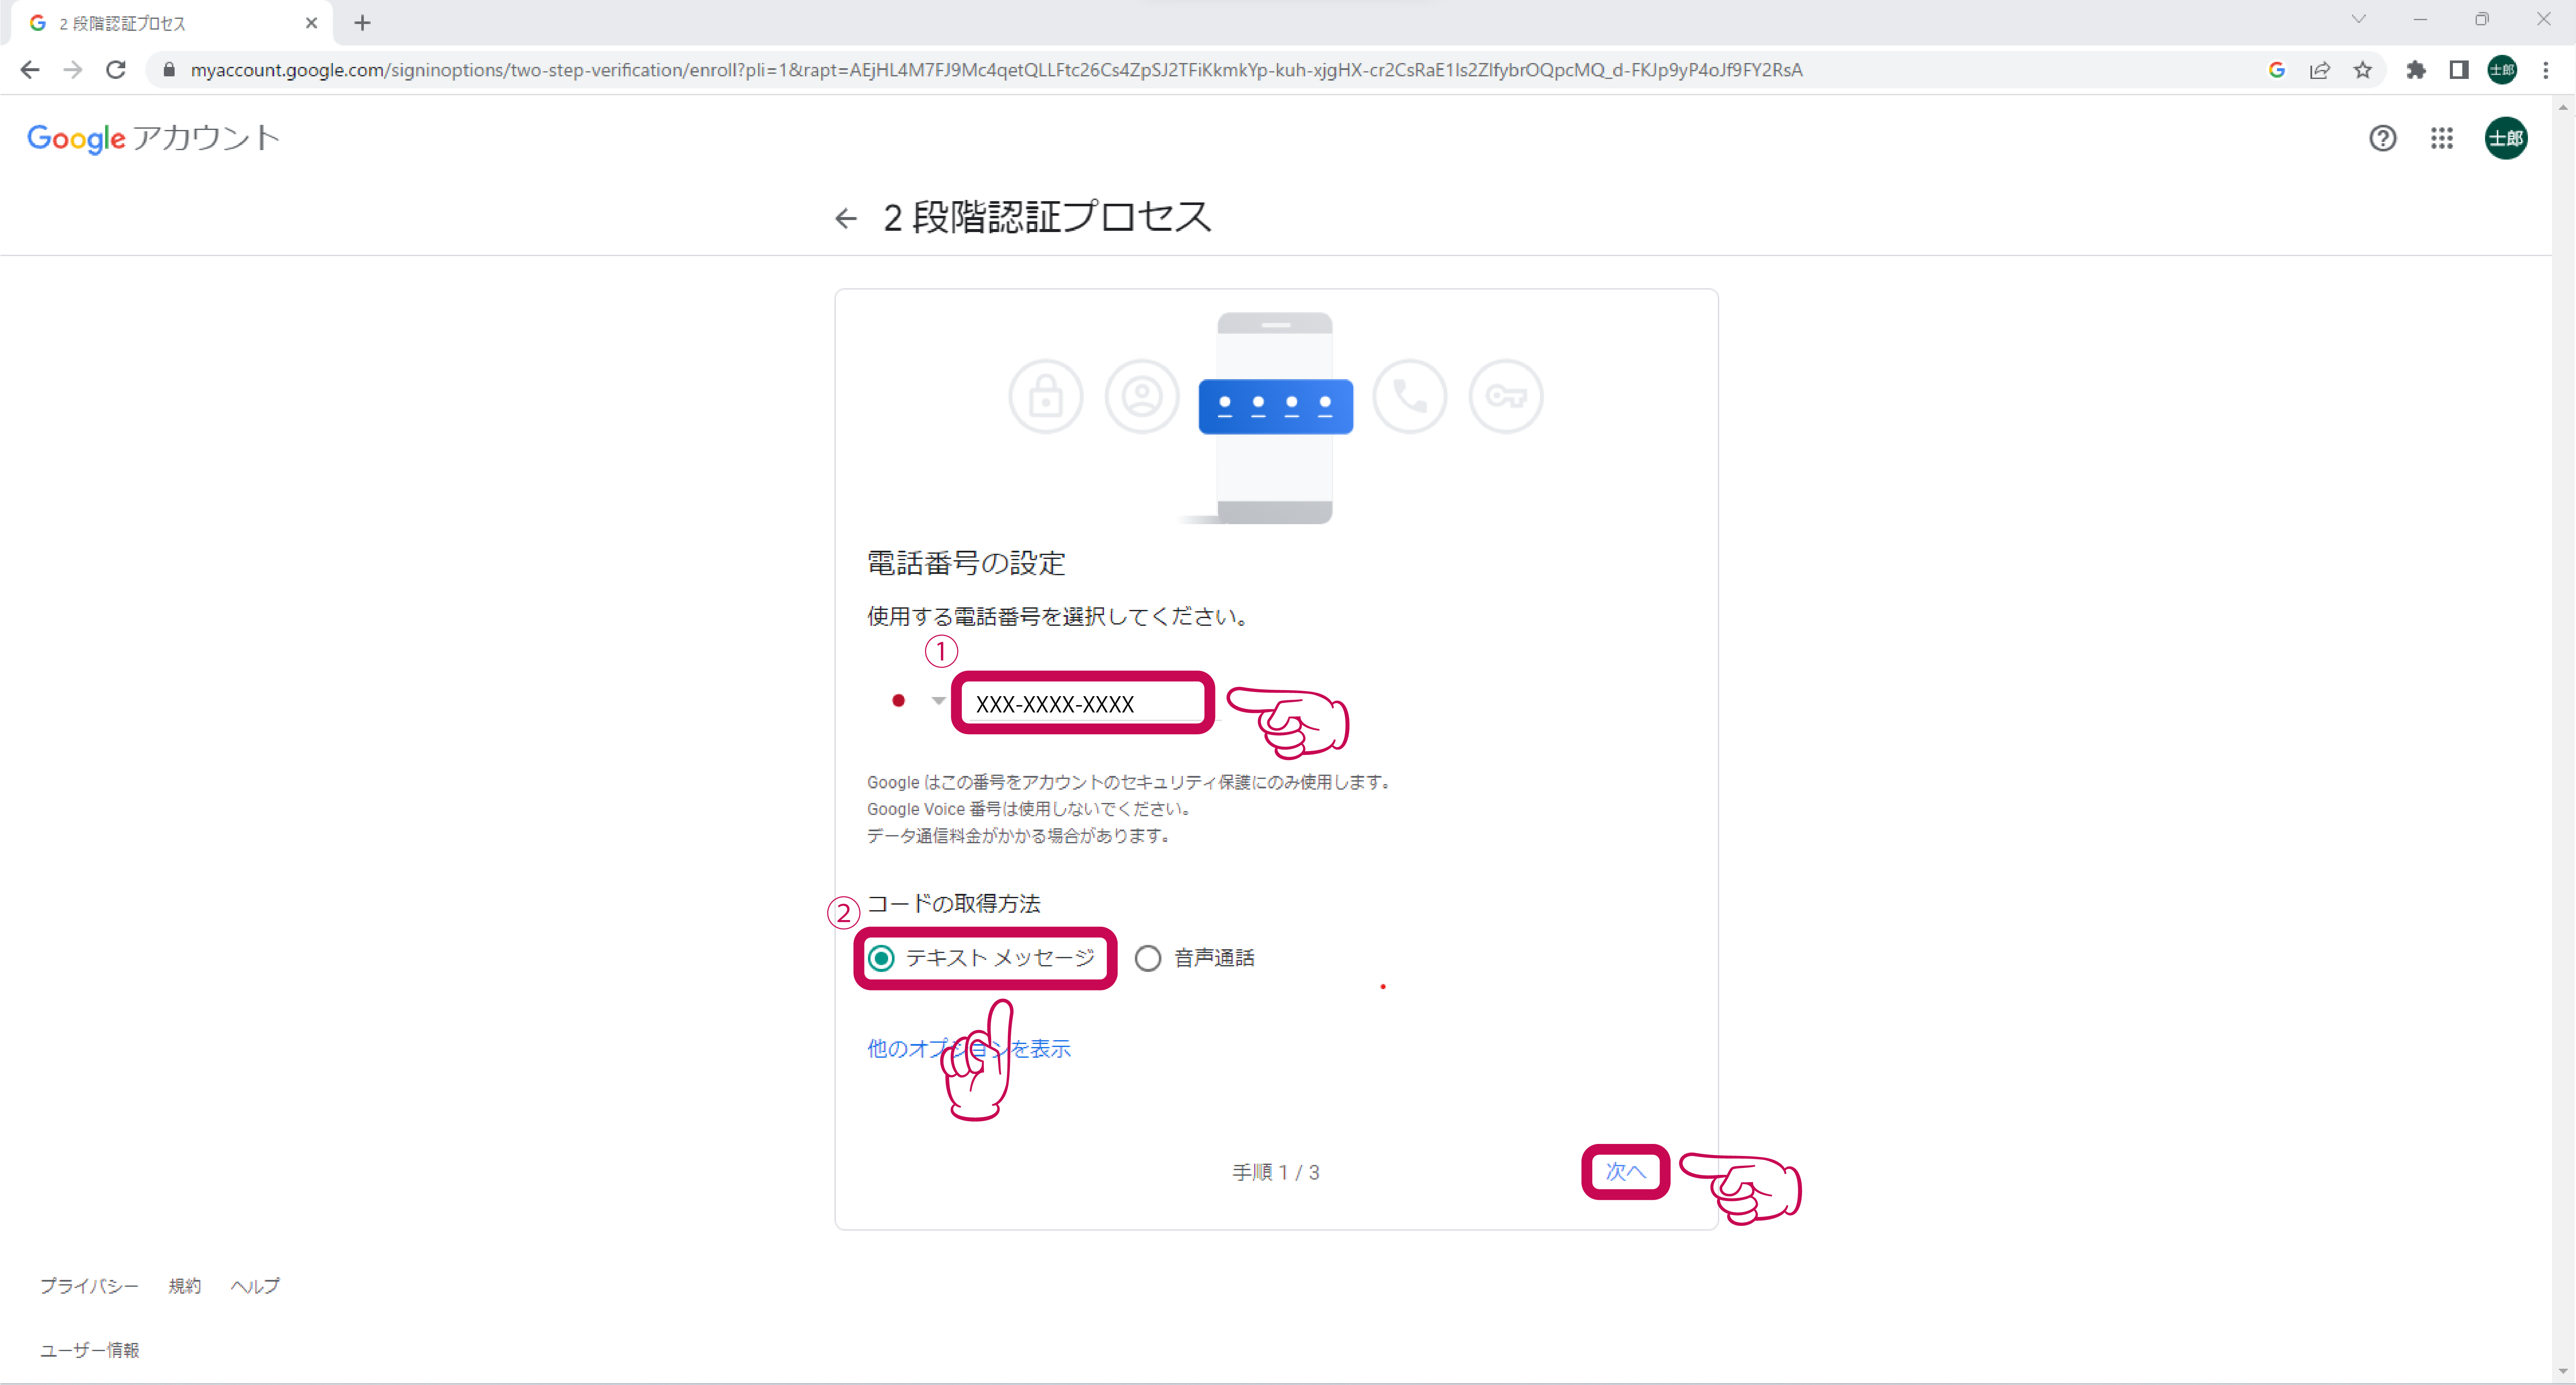This screenshot has height=1385, width=2576.
Task: Open Chrome three-dot menu
Action: (x=2546, y=70)
